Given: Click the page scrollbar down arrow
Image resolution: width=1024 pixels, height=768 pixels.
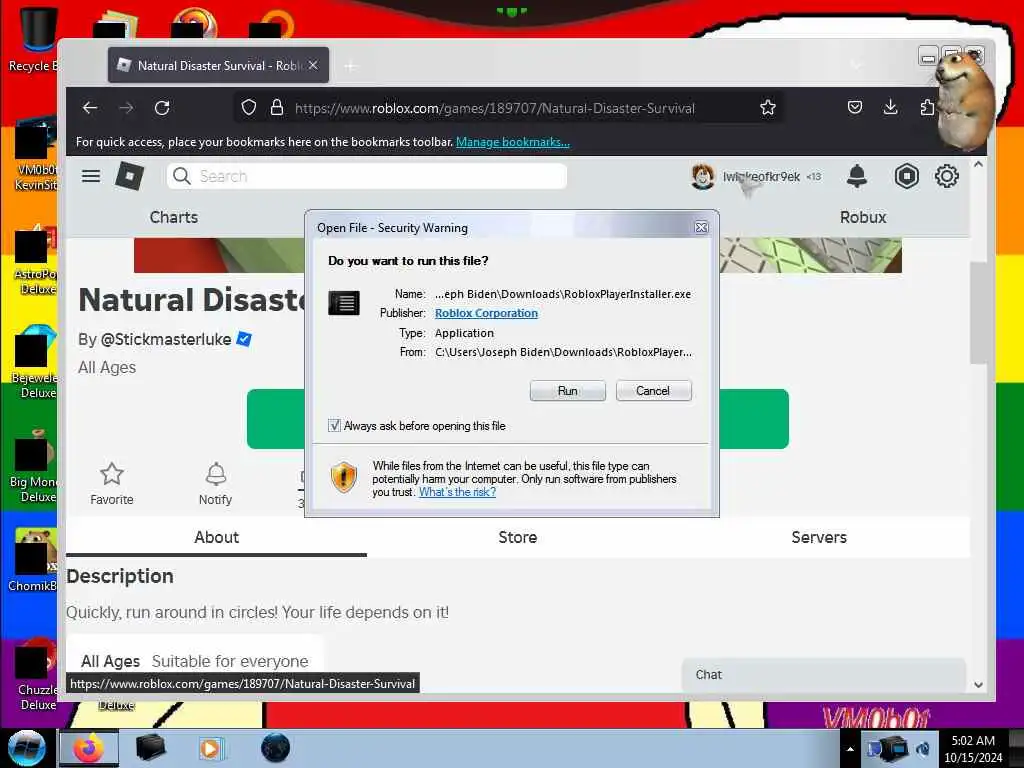Looking at the screenshot, I should pyautogui.click(x=978, y=685).
